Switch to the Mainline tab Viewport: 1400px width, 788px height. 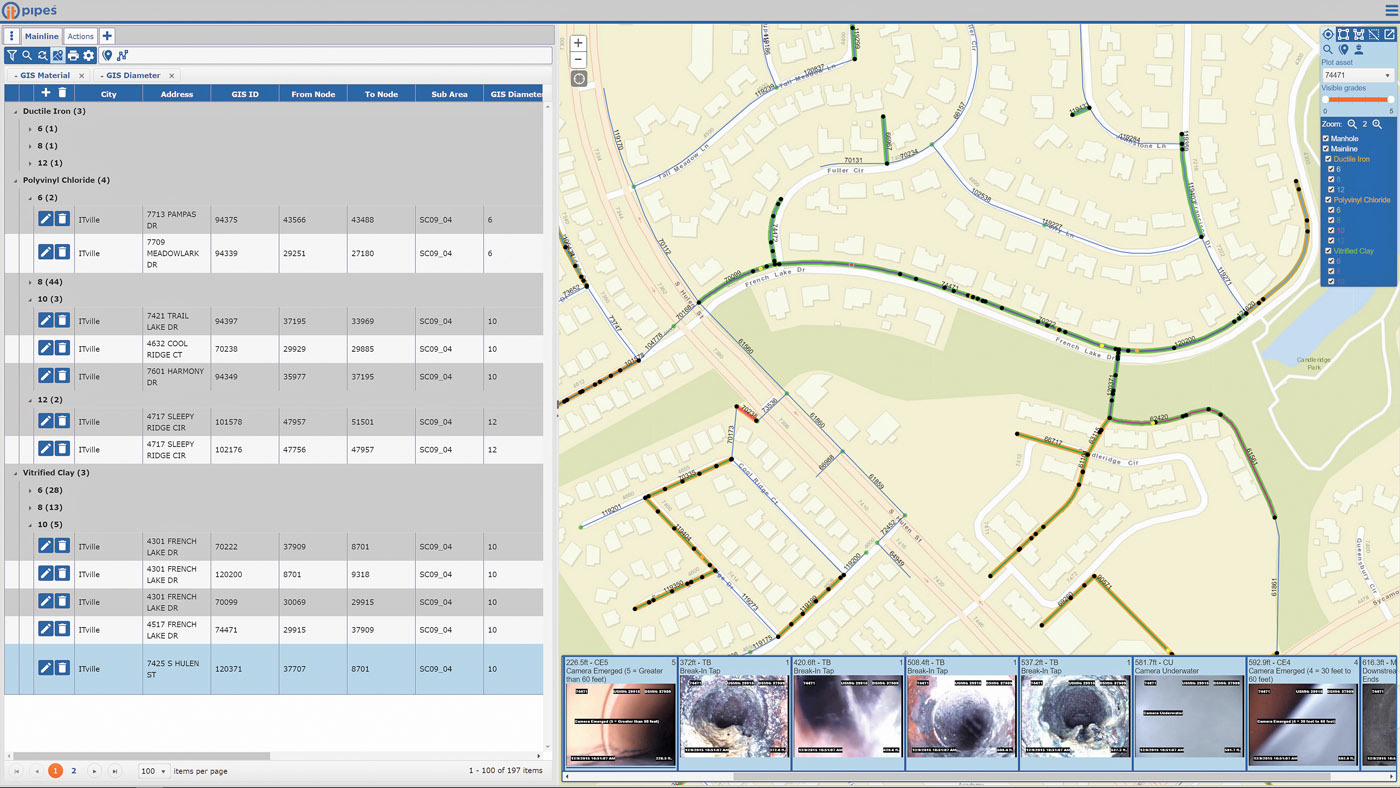(42, 36)
